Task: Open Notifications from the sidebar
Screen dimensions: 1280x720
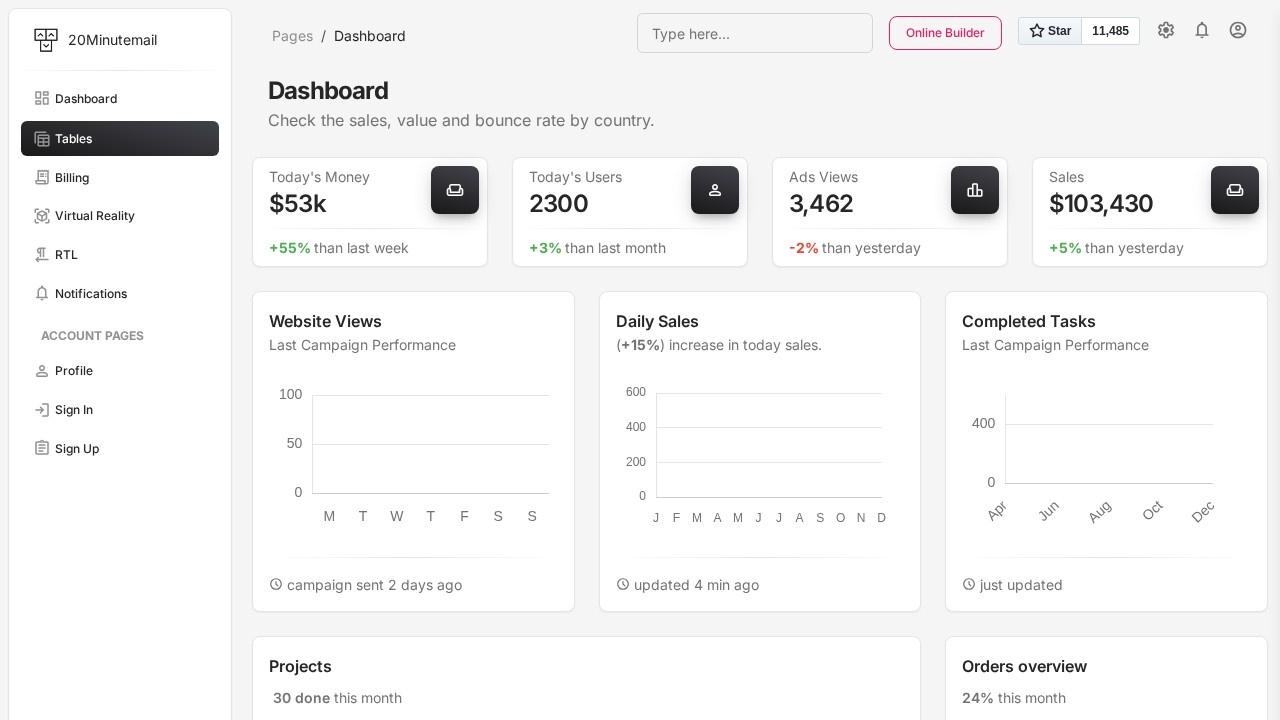Action: point(91,294)
